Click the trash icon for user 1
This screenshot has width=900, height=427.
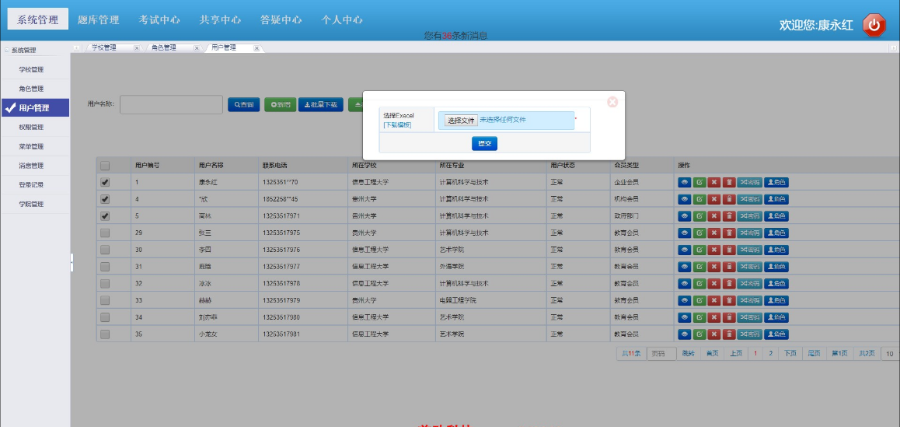point(728,183)
